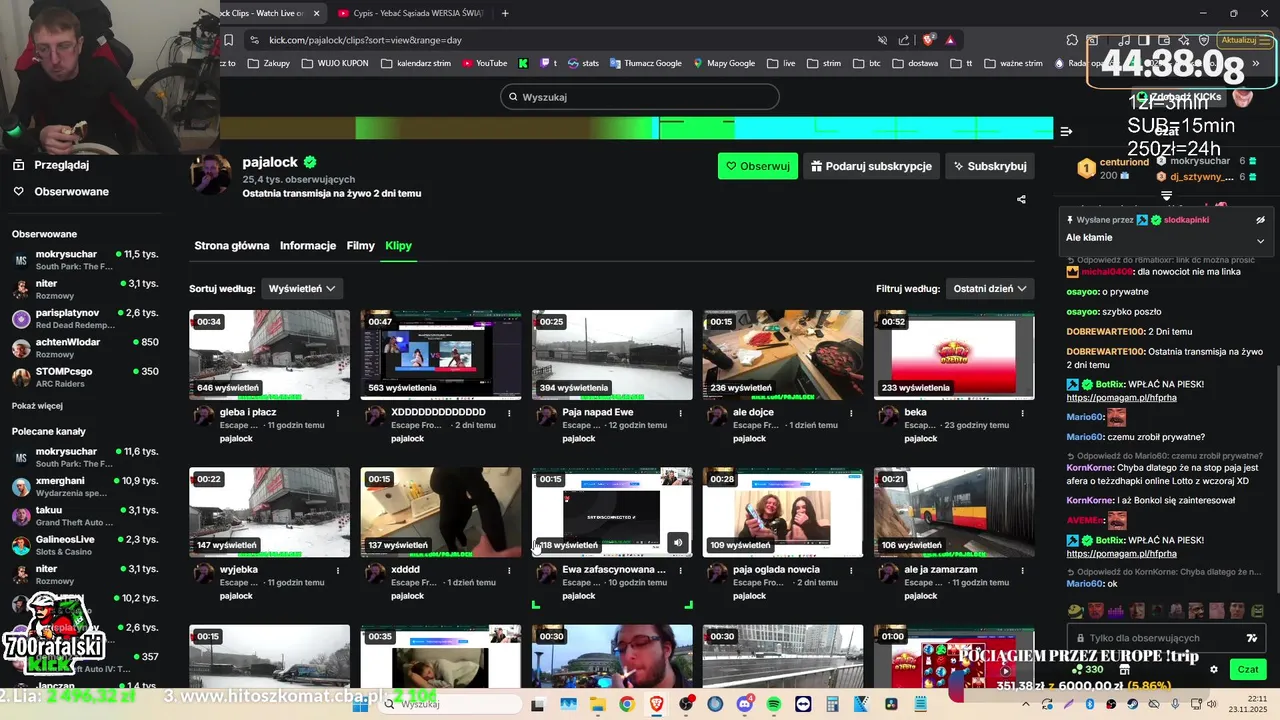Screen dimensions: 1280x720
Task: Show hidden system tray icons chevron
Action: (1026, 704)
